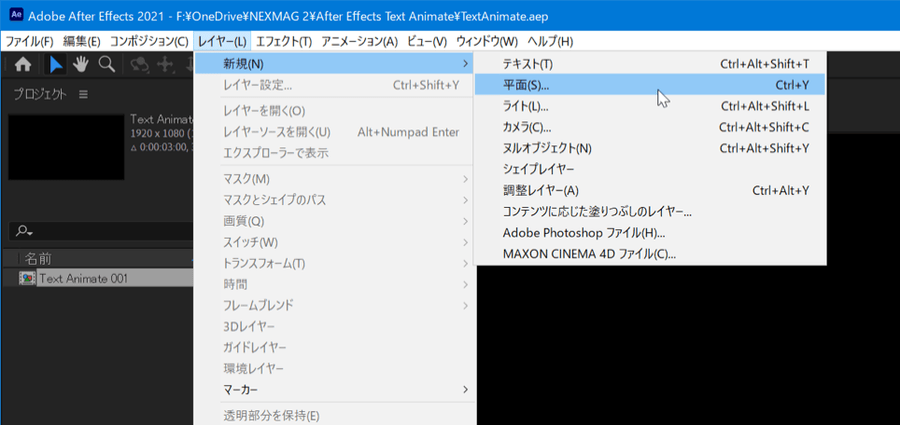The image size is (900, 425).
Task: Click the レイヤーソースを開く(U) entry
Action: (x=334, y=132)
